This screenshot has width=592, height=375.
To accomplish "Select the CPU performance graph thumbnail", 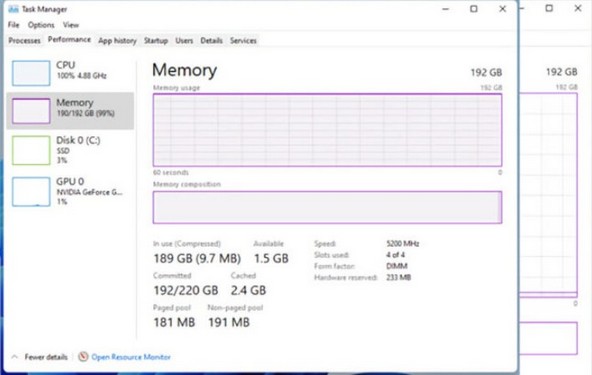I will coord(31,73).
